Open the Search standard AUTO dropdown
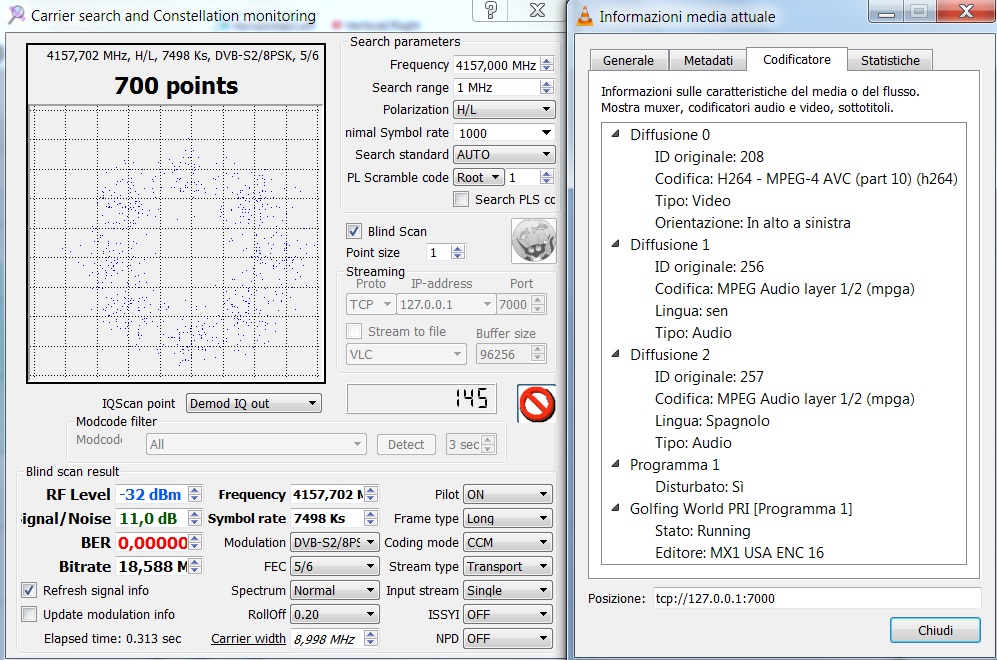The height and width of the screenshot is (660, 997). point(504,155)
